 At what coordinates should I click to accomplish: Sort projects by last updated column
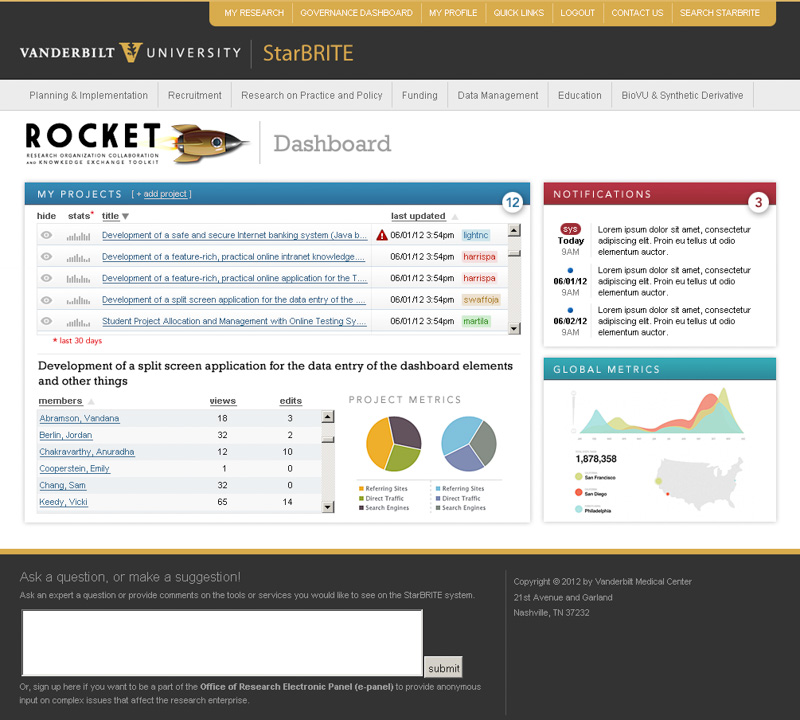pos(418,216)
